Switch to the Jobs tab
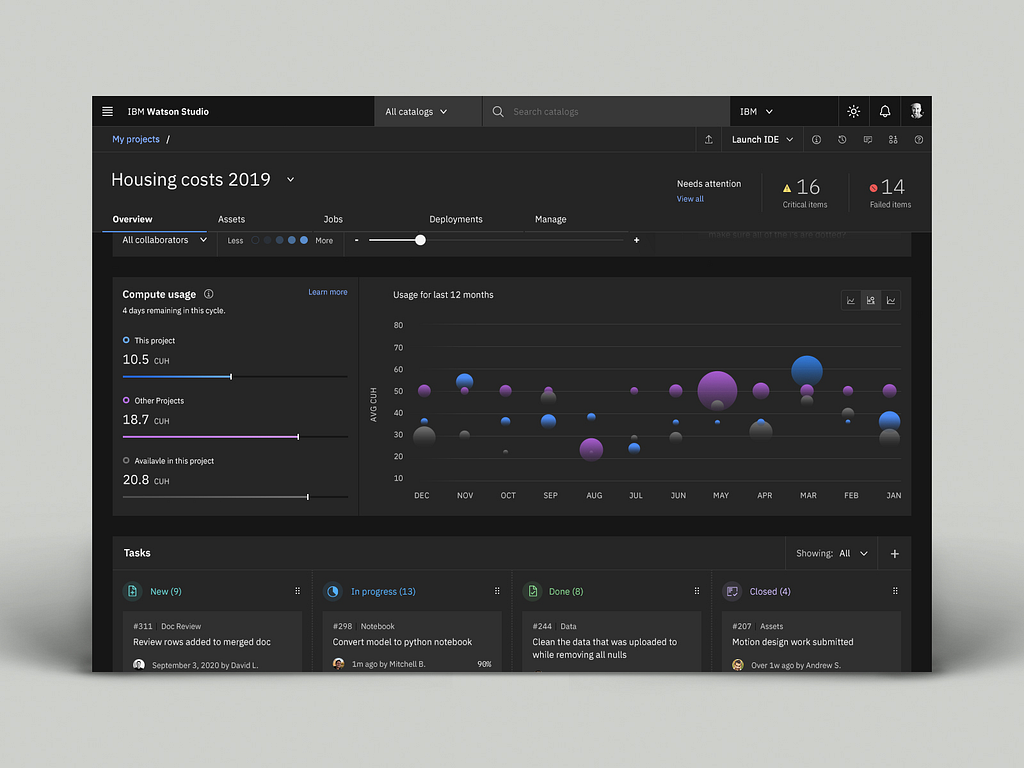The height and width of the screenshot is (768, 1024). (x=333, y=219)
